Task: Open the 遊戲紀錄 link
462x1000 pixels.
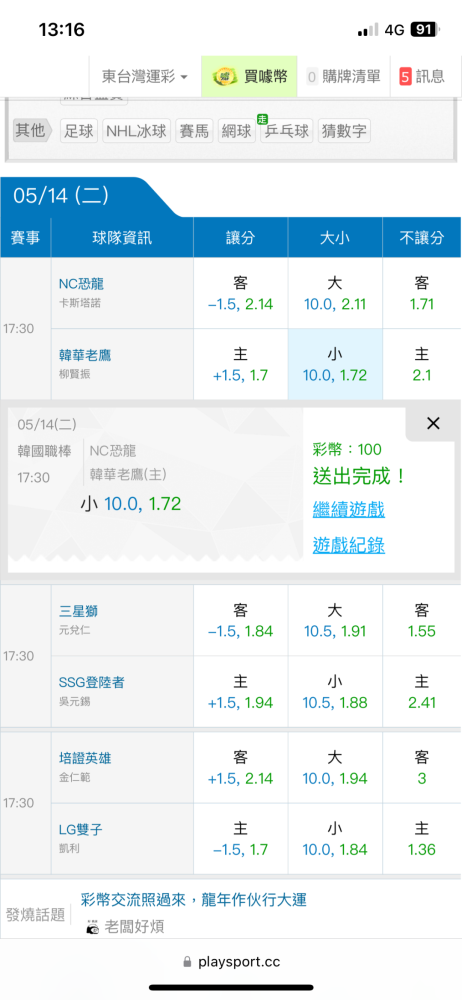Action: click(348, 545)
